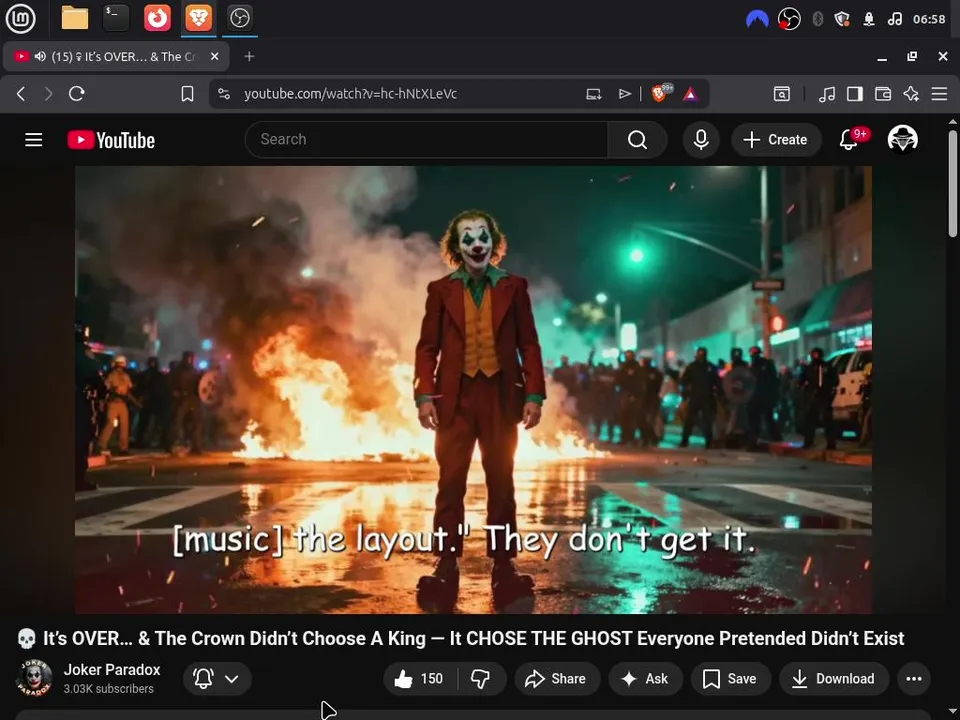
Task: Open Brave Wallet
Action: click(883, 94)
